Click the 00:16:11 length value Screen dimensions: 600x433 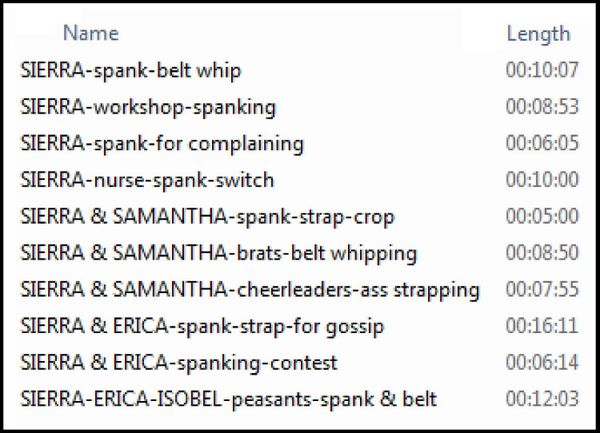point(542,326)
